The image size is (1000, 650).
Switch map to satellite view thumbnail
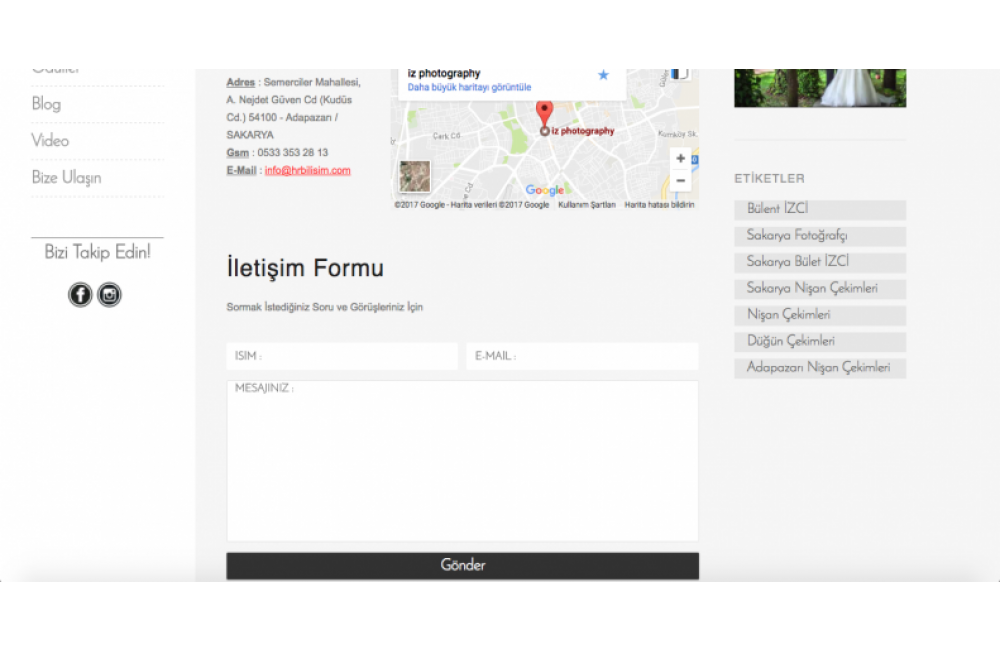414,176
